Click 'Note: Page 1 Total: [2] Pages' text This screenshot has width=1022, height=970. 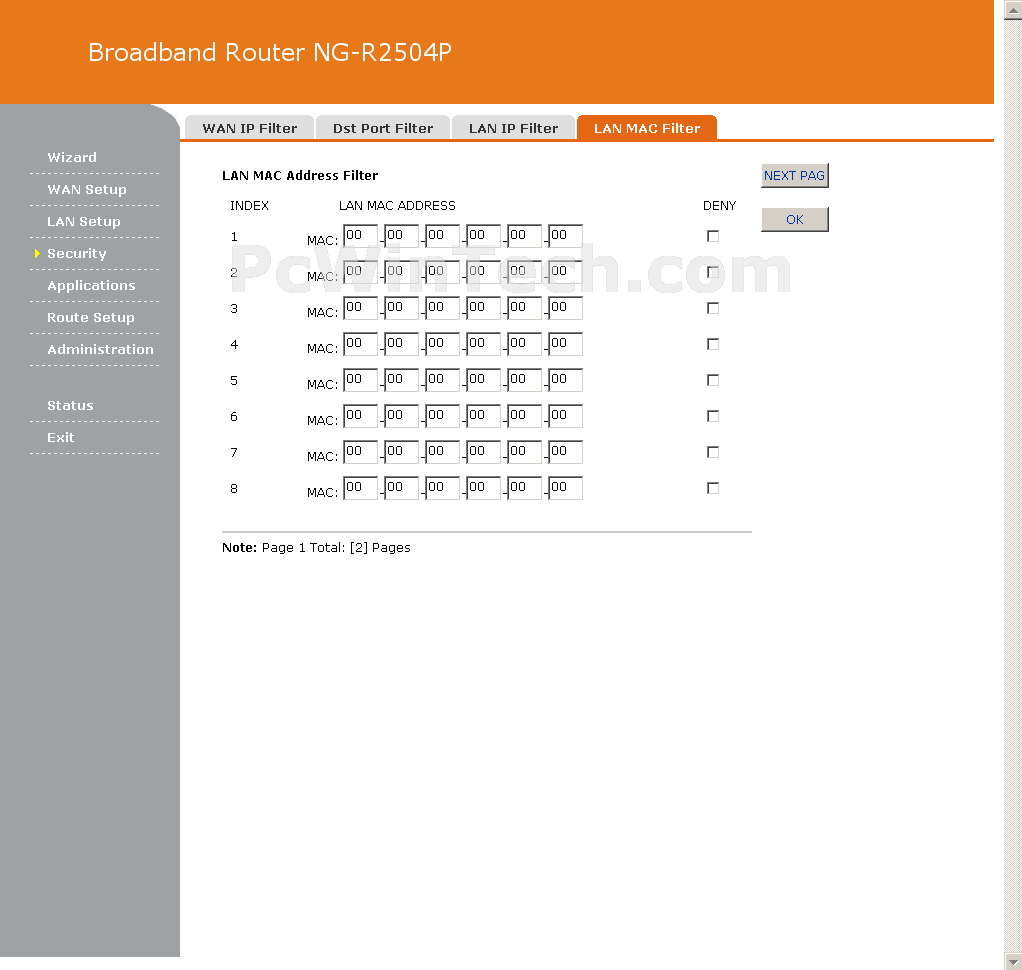point(316,548)
